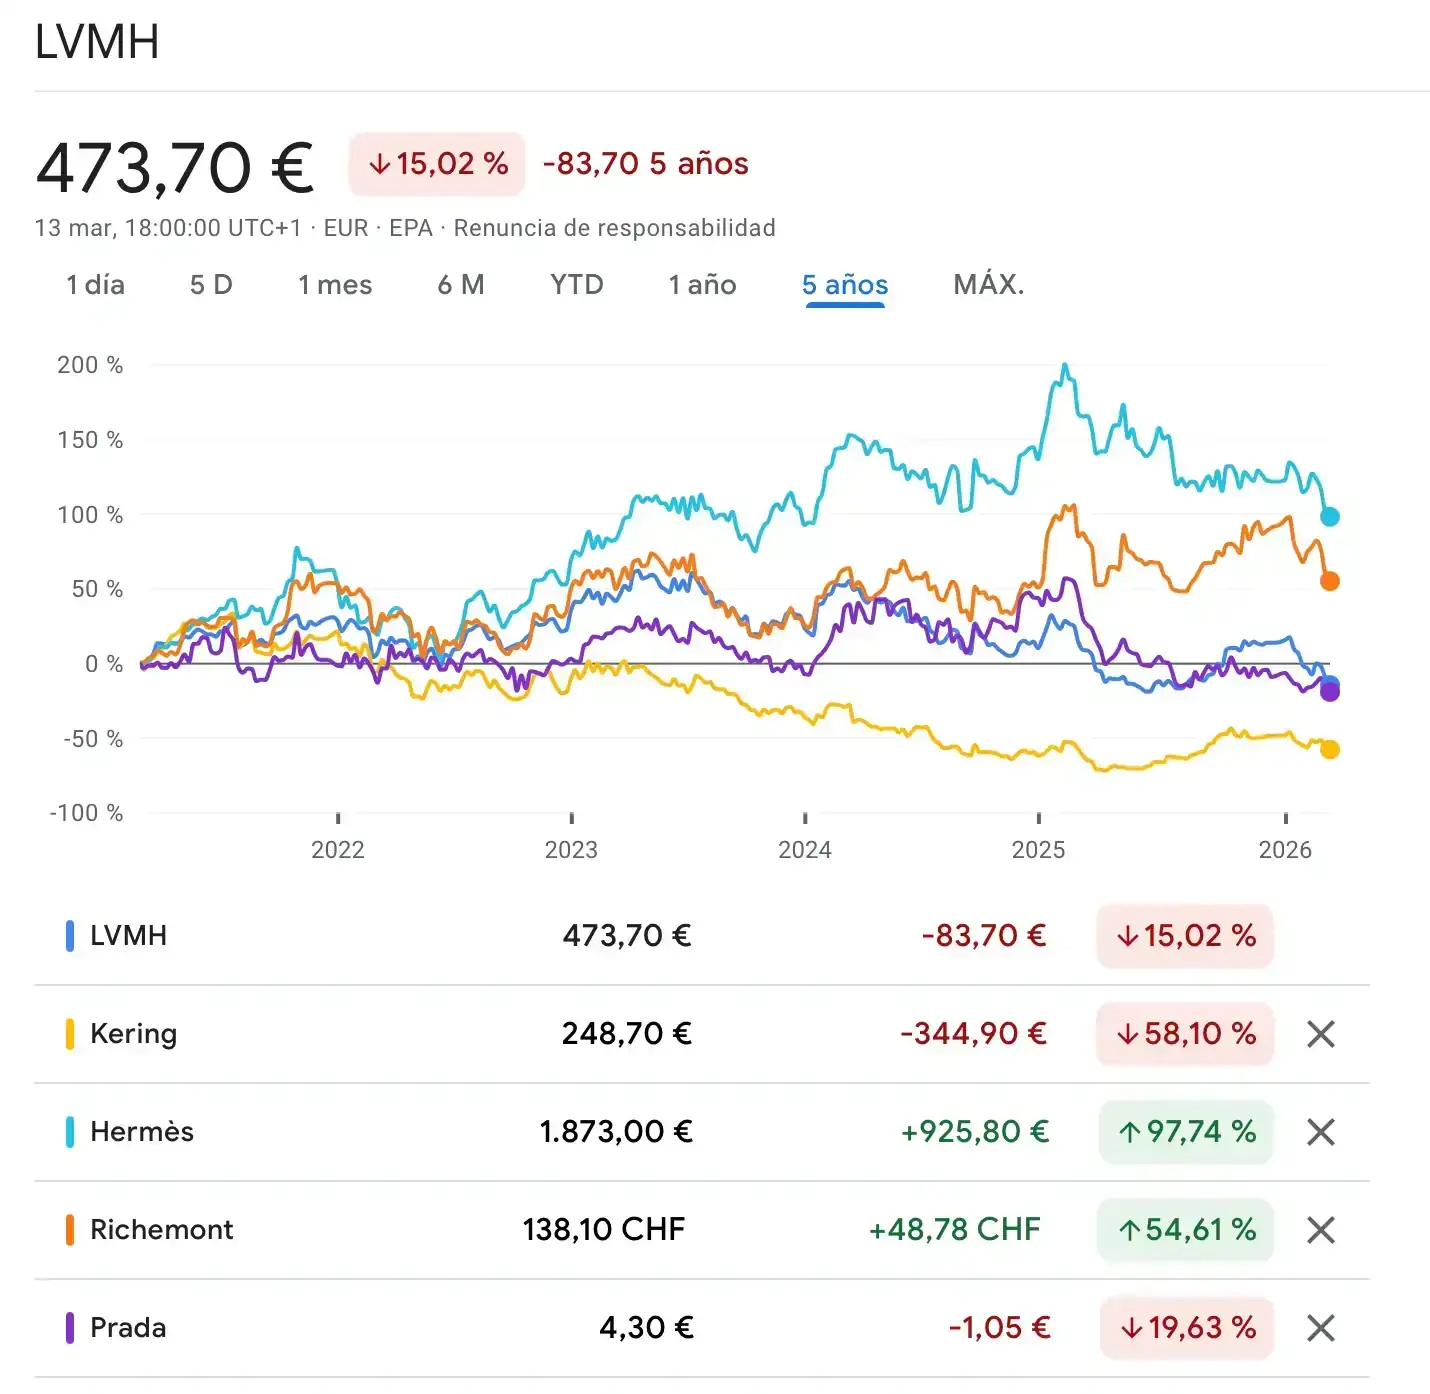Select the 5 D time range
Viewport: 1430px width, 1394px height.
click(211, 285)
